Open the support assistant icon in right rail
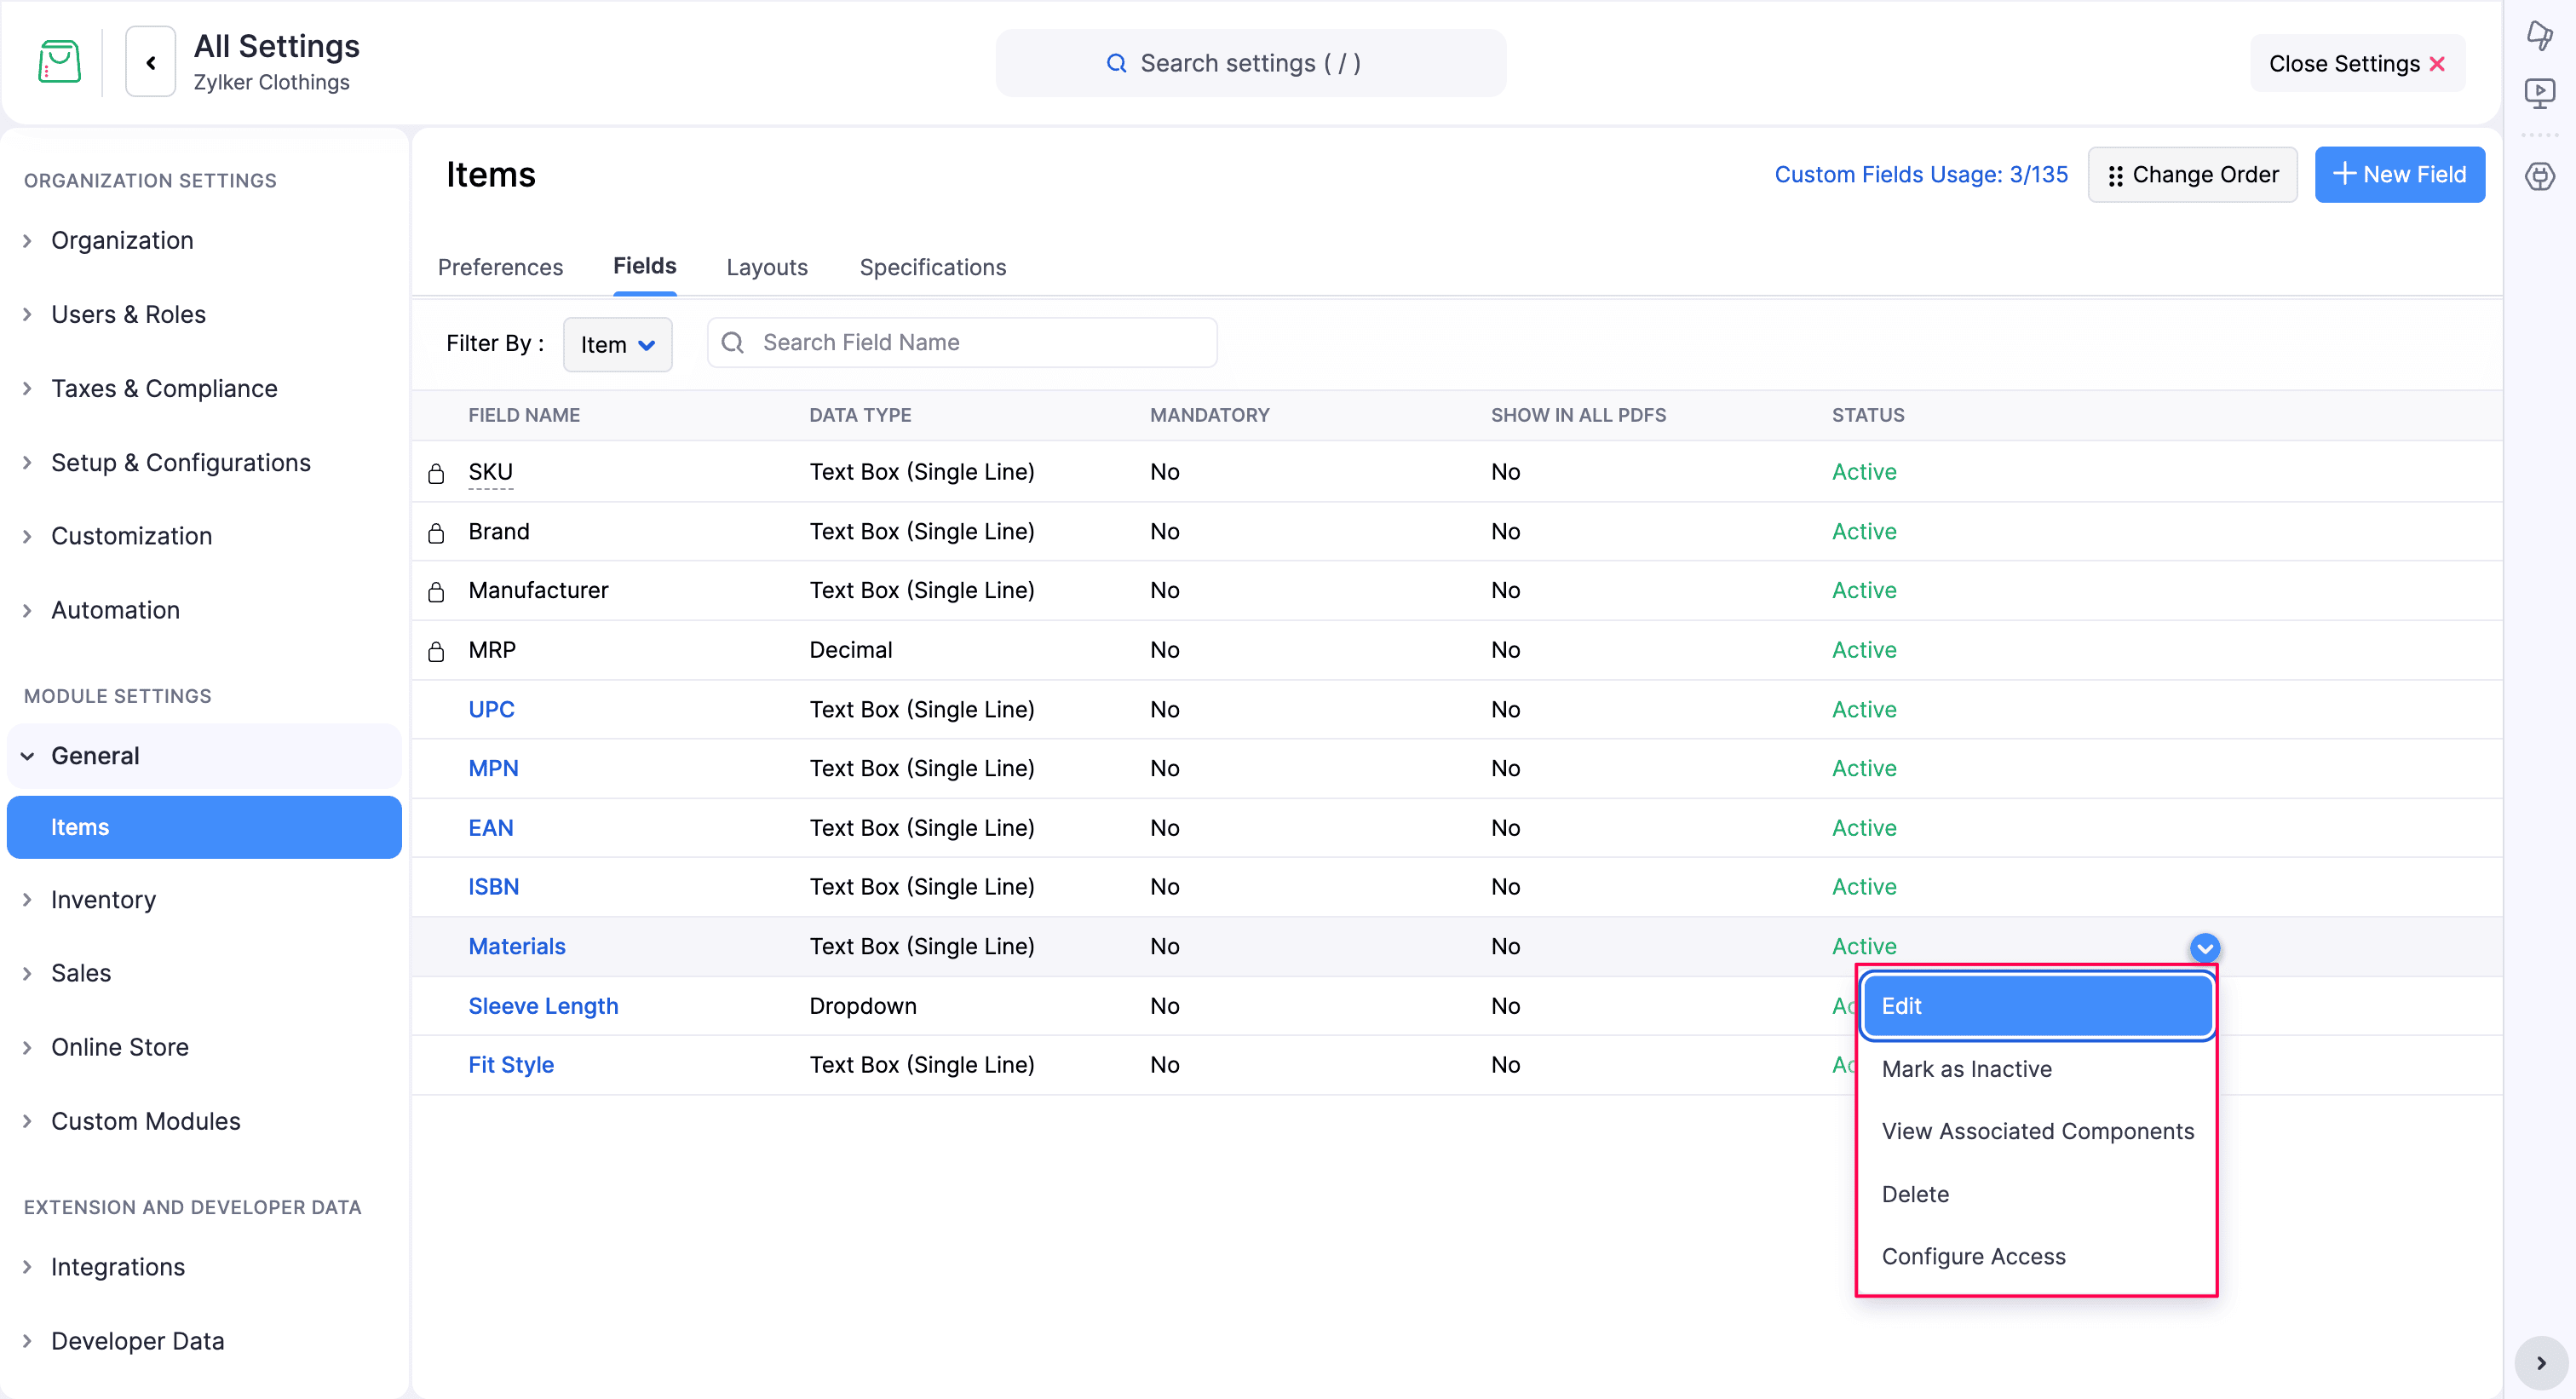Viewport: 2576px width, 1399px height. (2539, 177)
